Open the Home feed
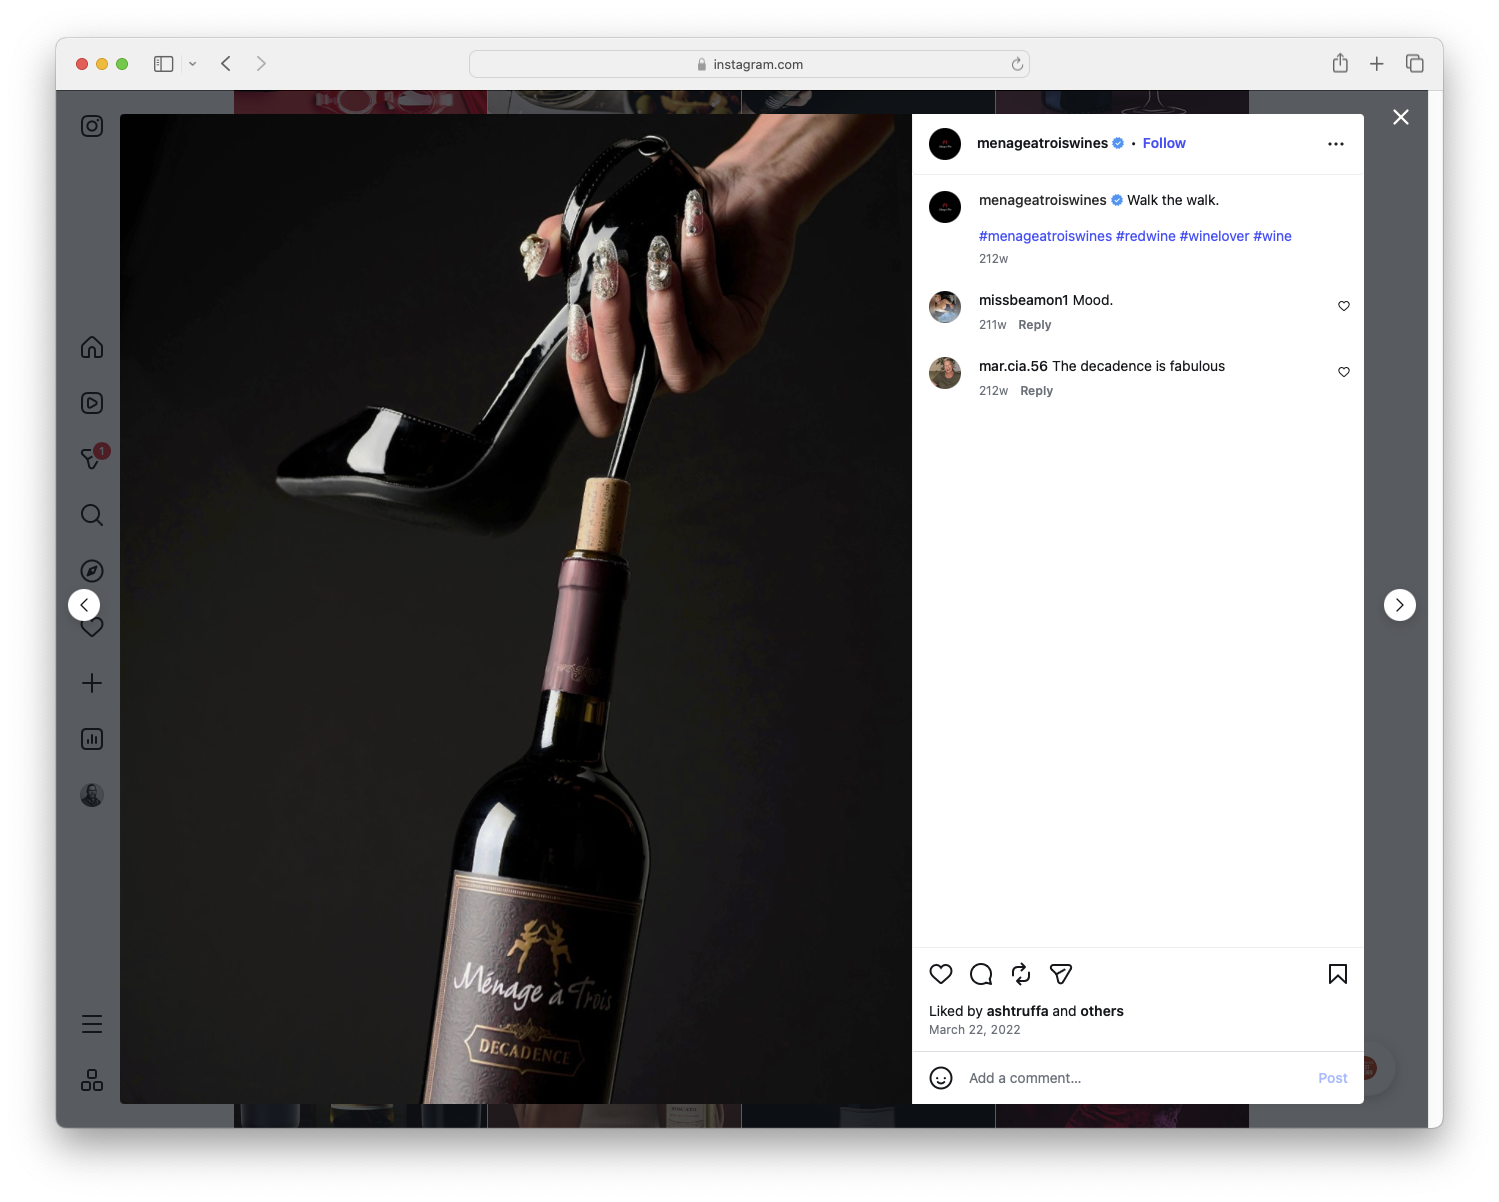This screenshot has height=1202, width=1499. pos(91,347)
